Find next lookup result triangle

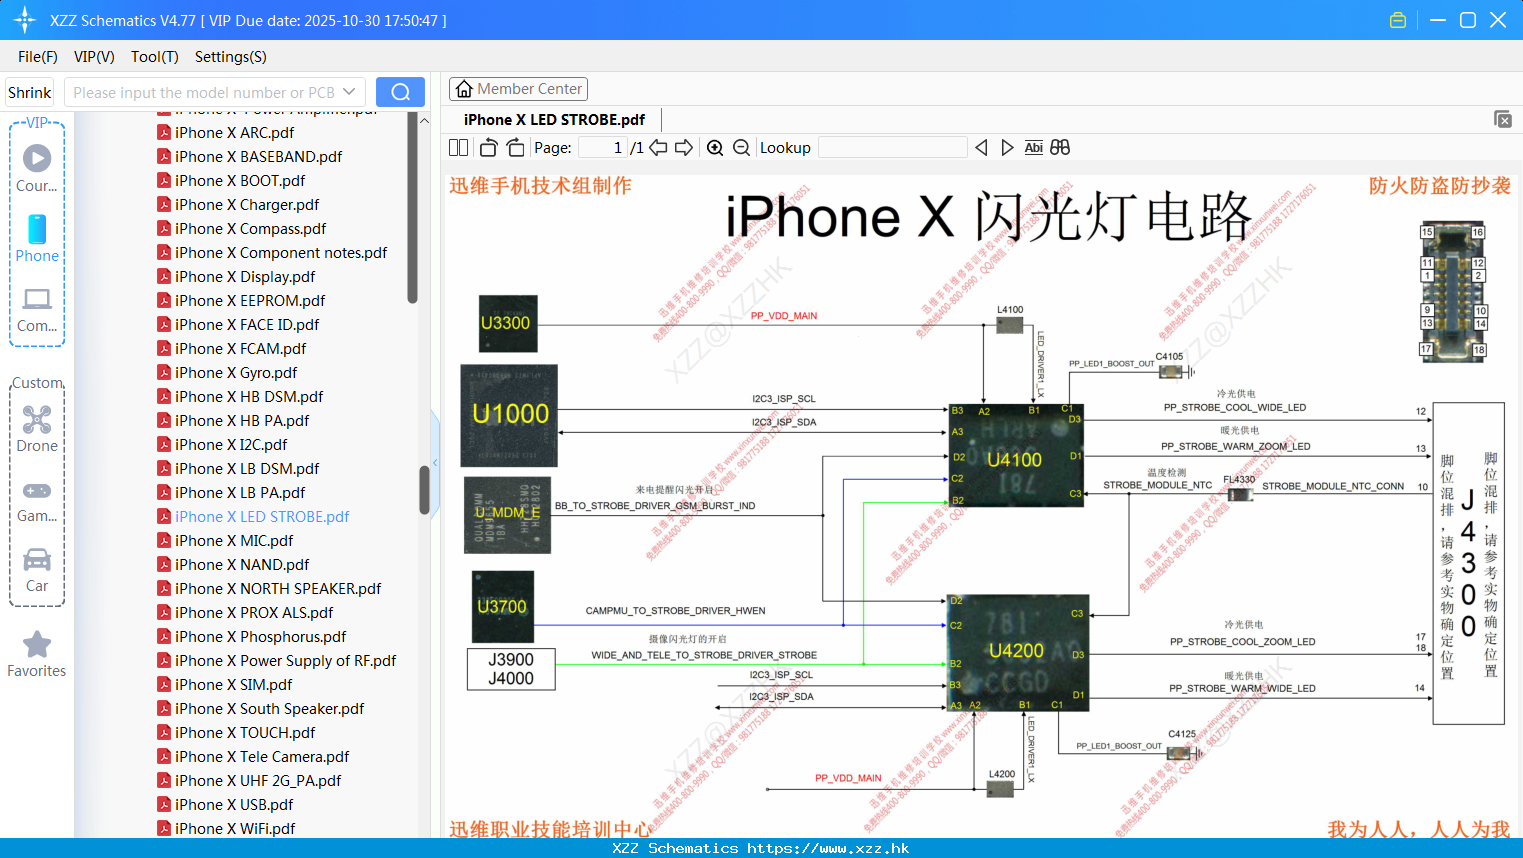1007,147
